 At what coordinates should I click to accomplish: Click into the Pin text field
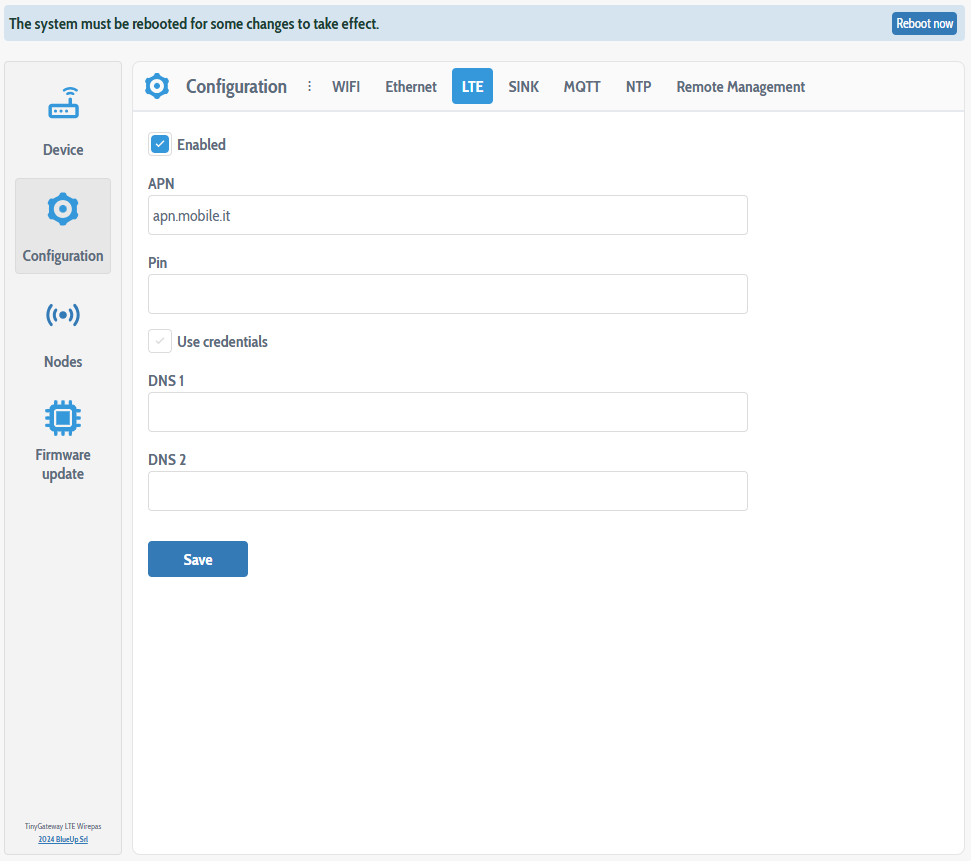[447, 294]
